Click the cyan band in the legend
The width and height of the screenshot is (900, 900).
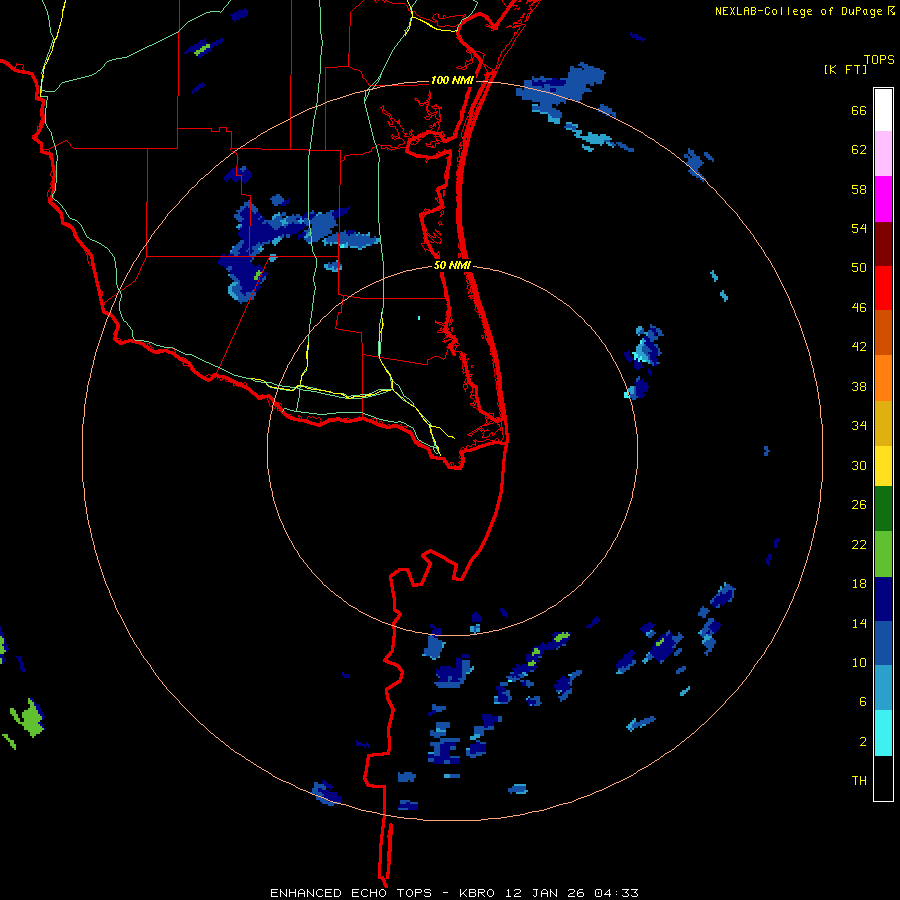[x=883, y=733]
